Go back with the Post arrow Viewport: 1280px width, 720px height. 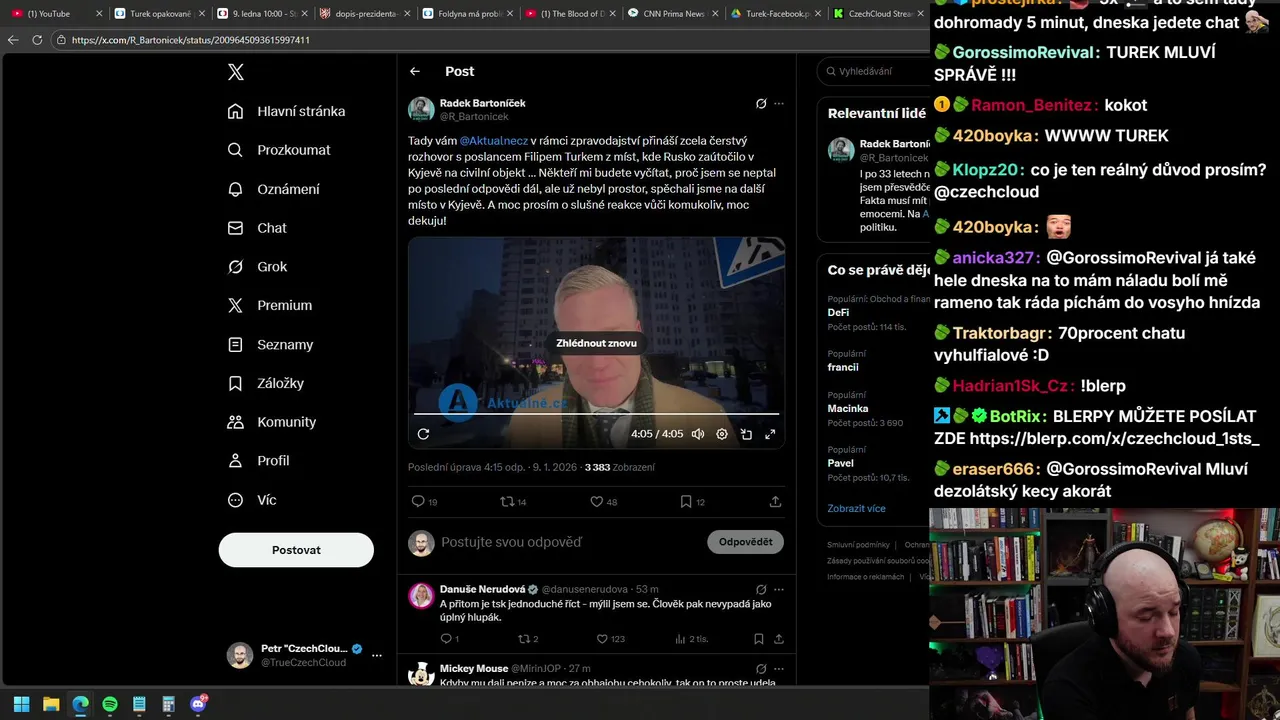(x=415, y=72)
